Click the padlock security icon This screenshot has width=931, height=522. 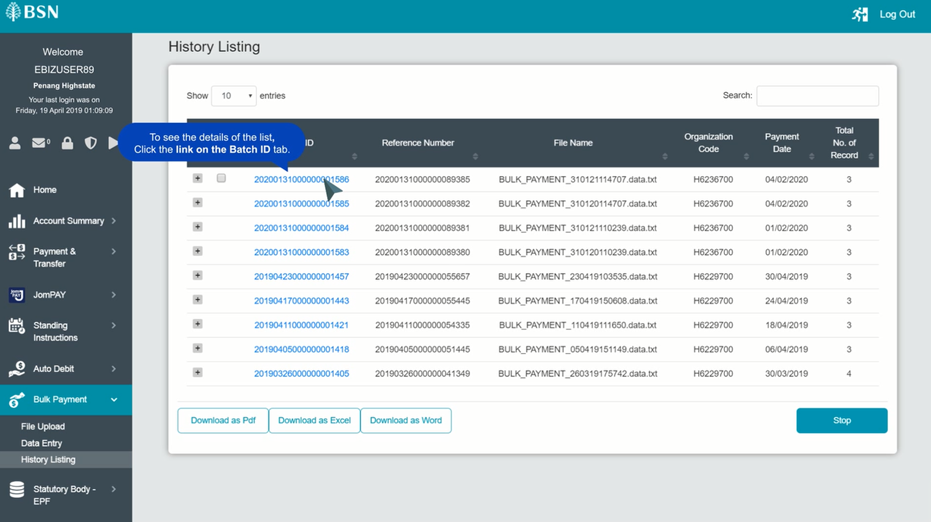67,143
